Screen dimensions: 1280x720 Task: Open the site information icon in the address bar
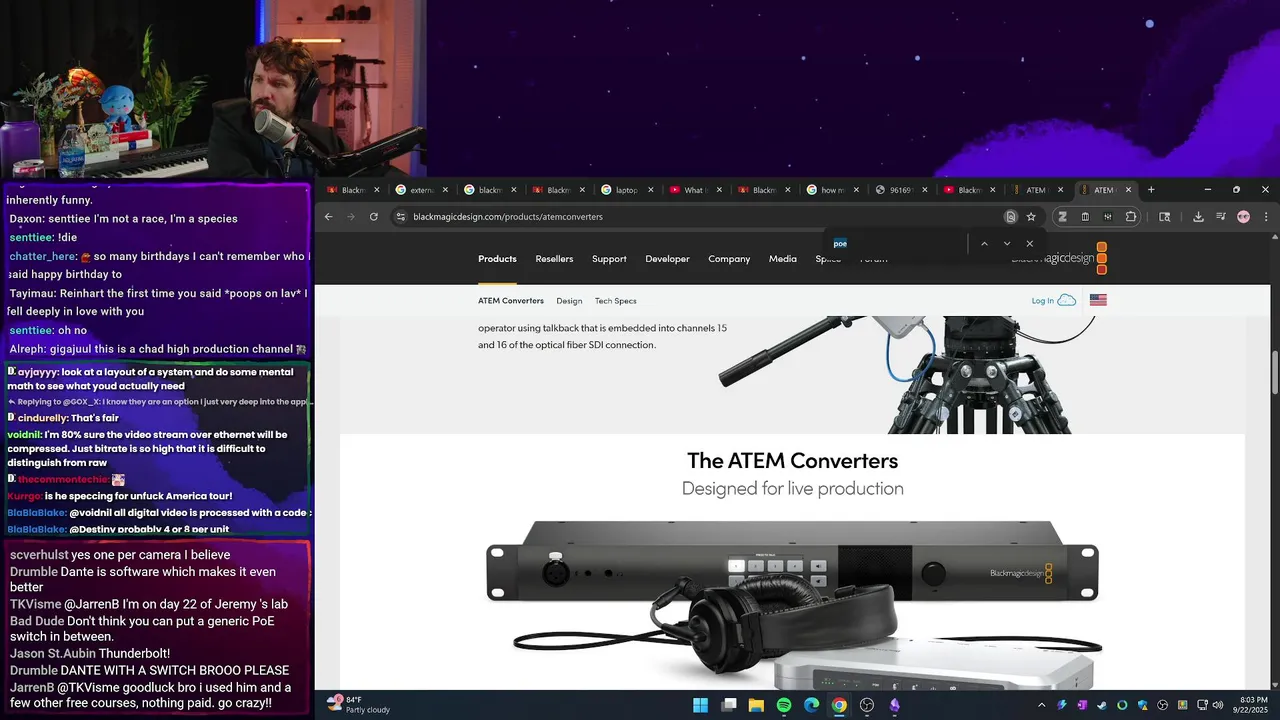coord(400,217)
